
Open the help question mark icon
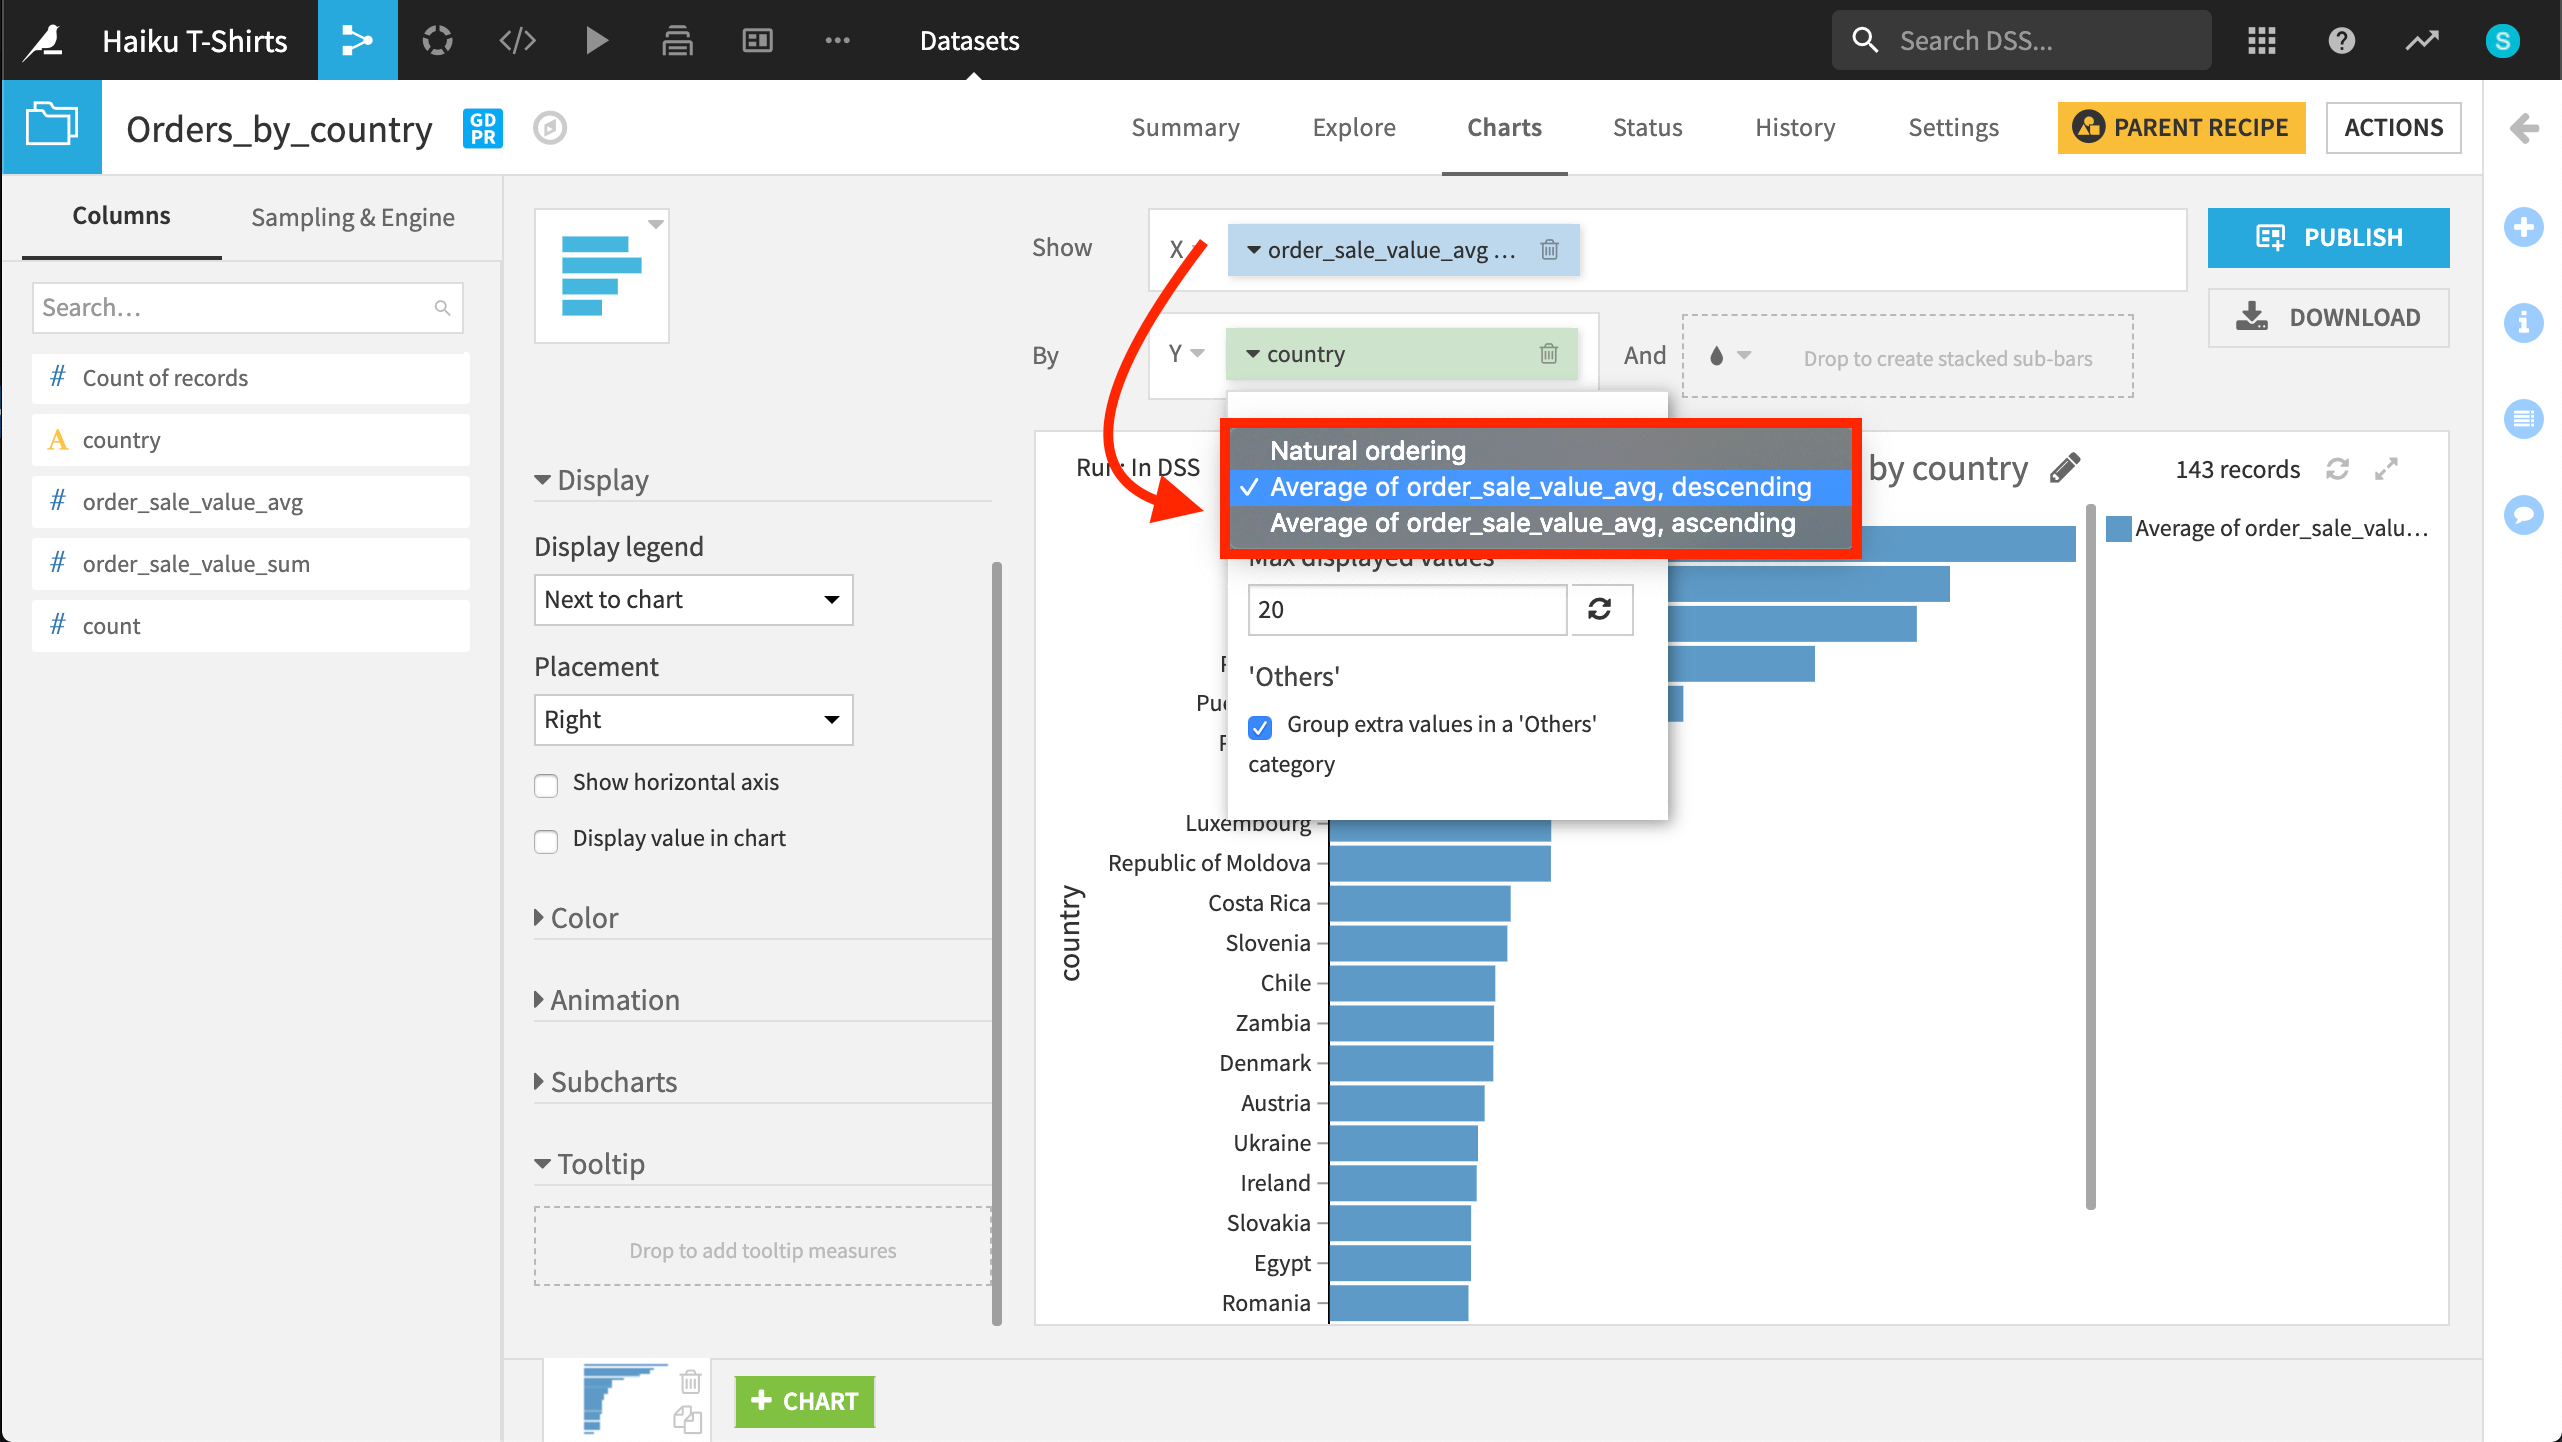pyautogui.click(x=2341, y=40)
